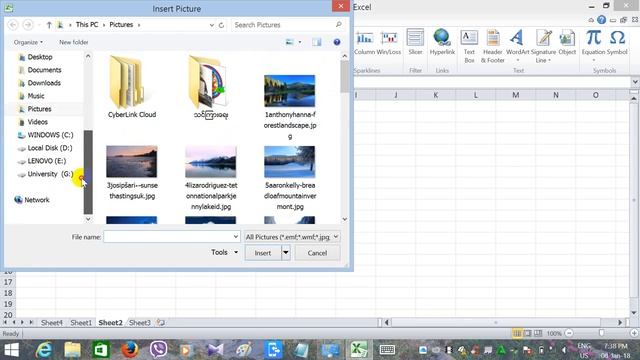Open Firefox from taskbar

coord(129,350)
